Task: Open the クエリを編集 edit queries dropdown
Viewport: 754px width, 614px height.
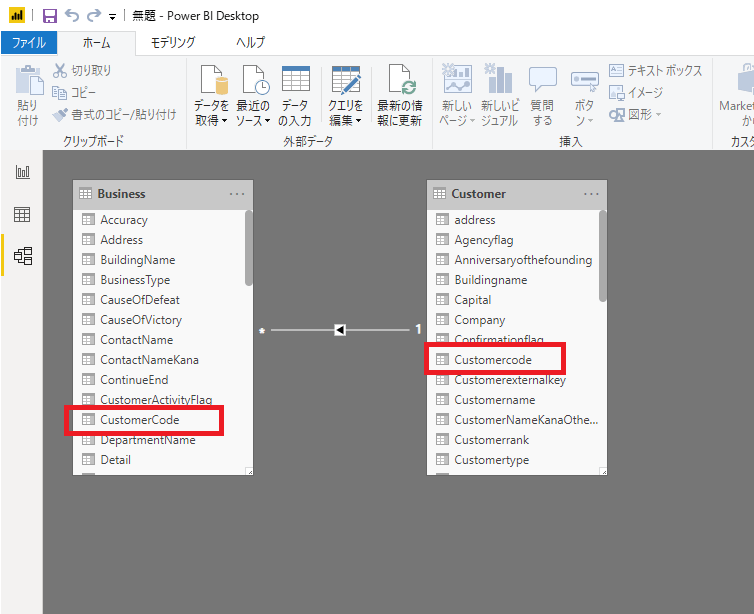Action: point(345,96)
